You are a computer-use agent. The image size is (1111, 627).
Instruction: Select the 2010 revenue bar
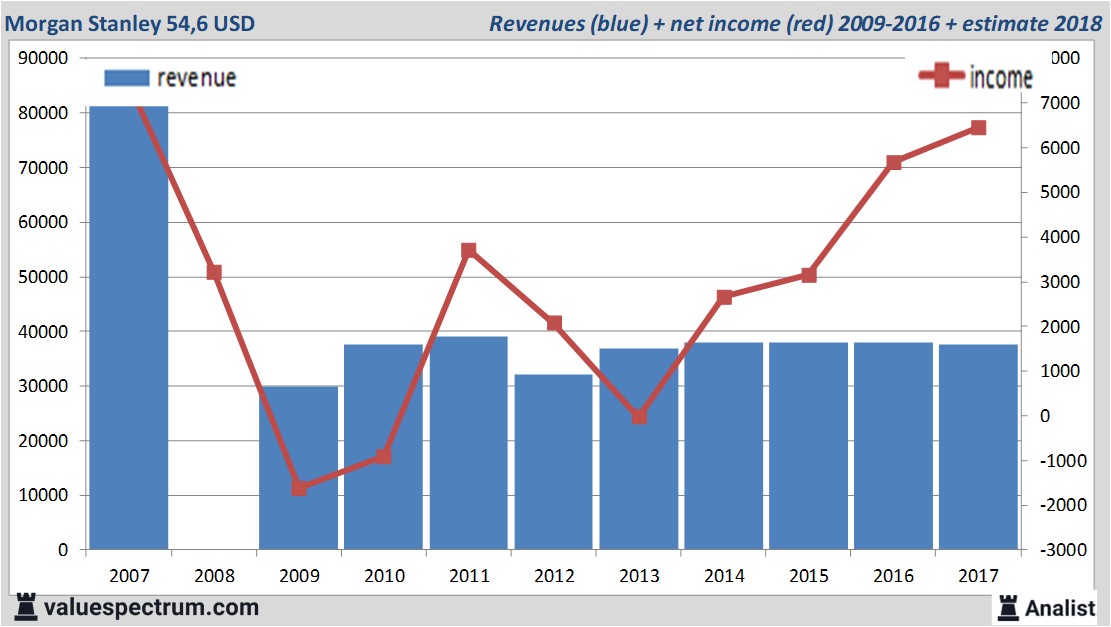(x=383, y=447)
